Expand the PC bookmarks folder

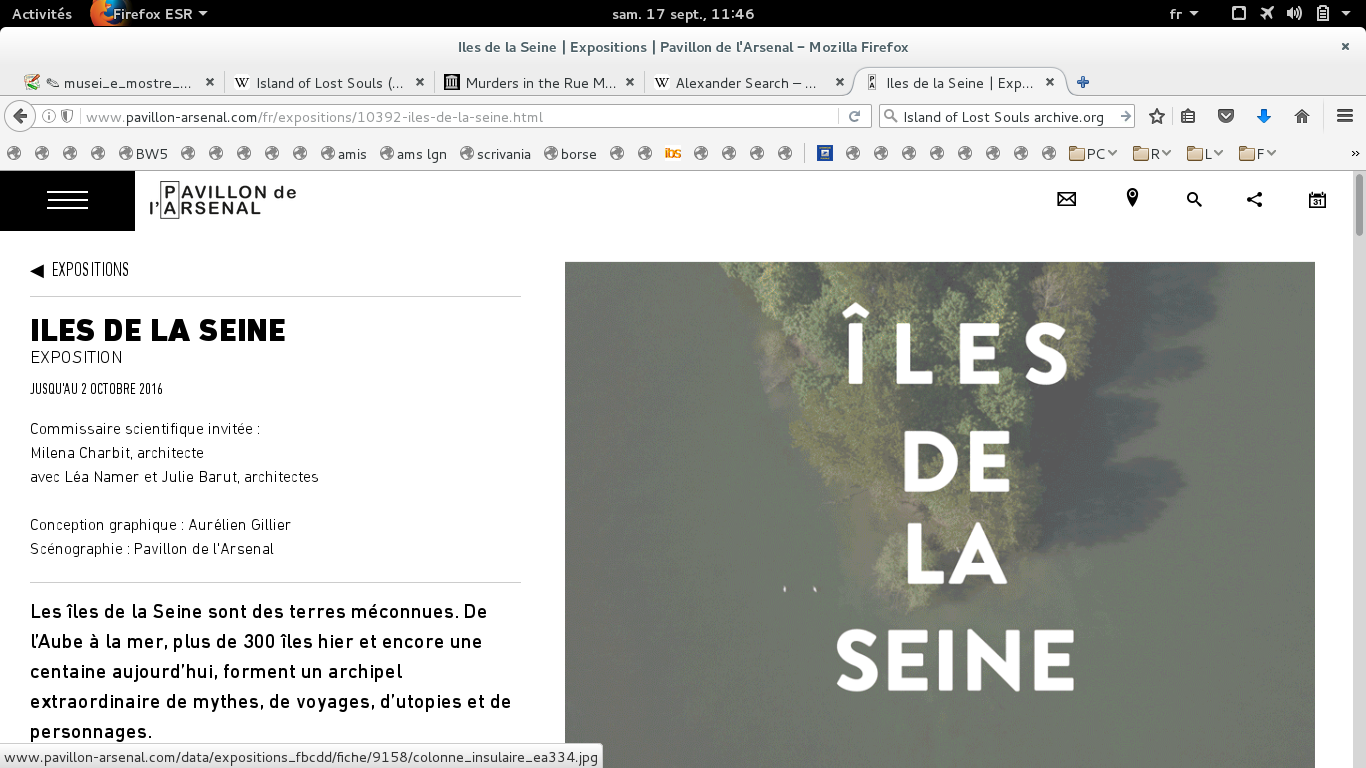(x=1093, y=154)
